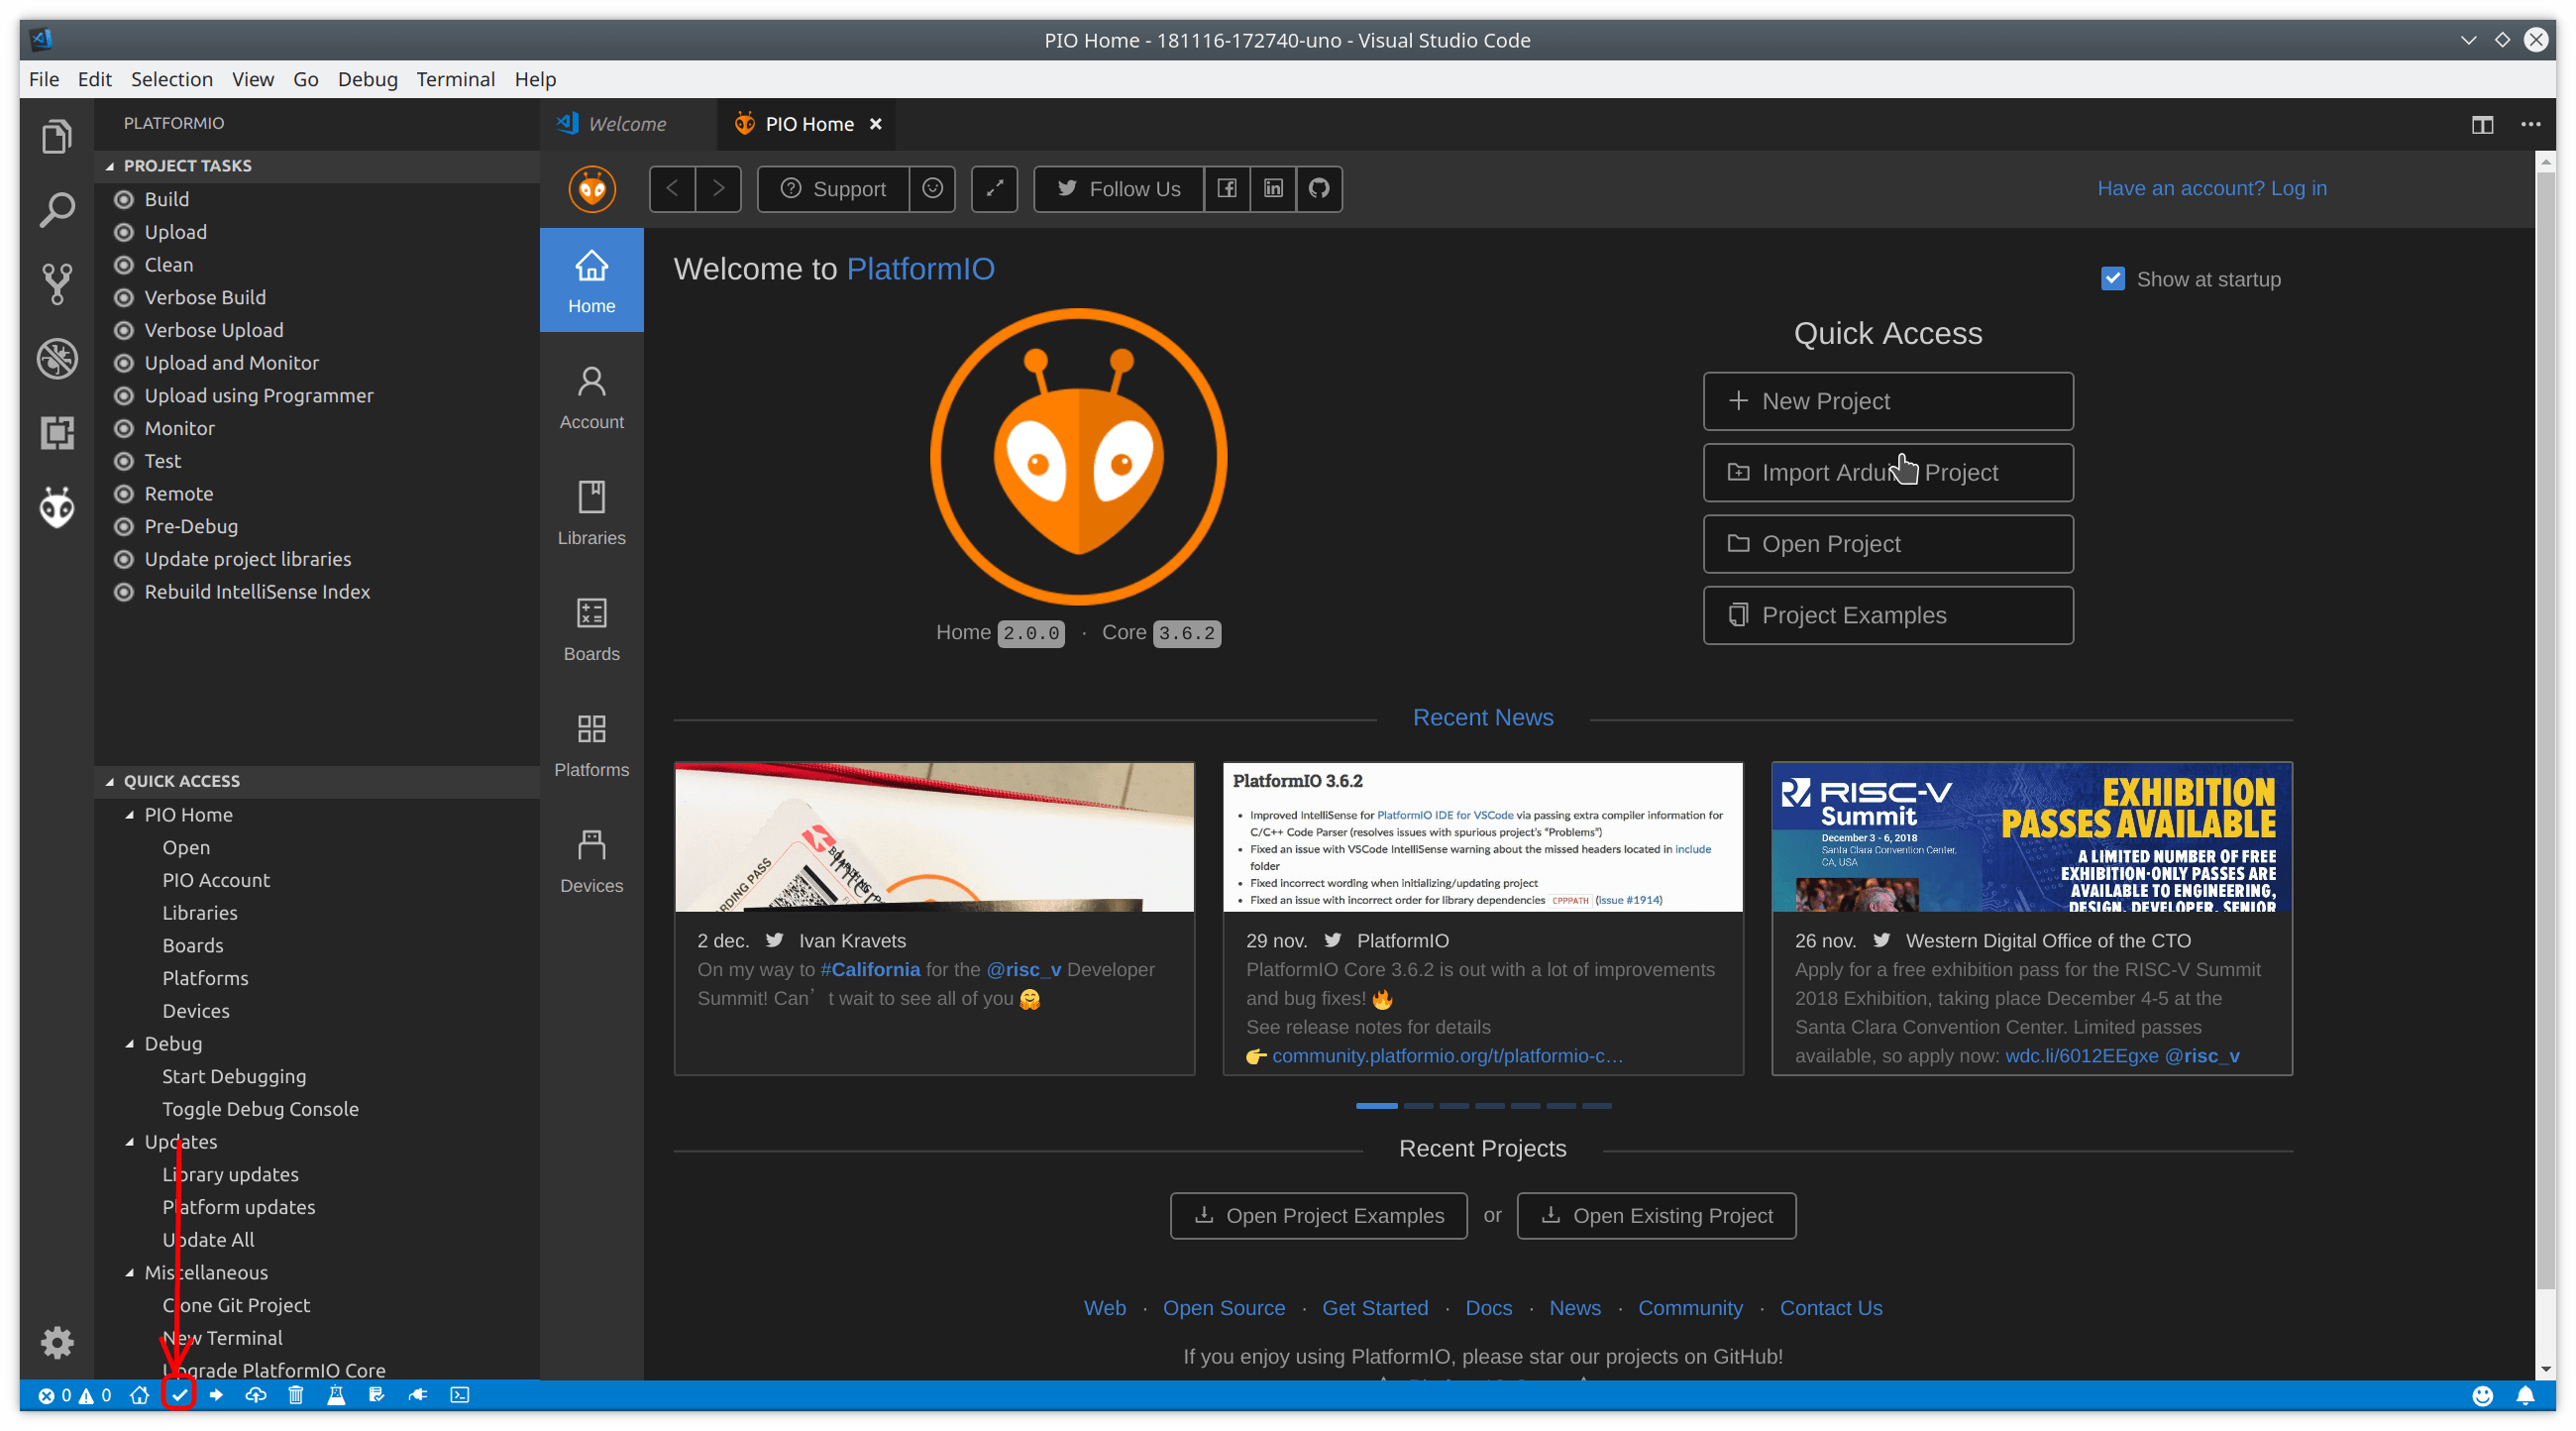Select last dash of news carousel indicator

pyautogui.click(x=1596, y=1106)
